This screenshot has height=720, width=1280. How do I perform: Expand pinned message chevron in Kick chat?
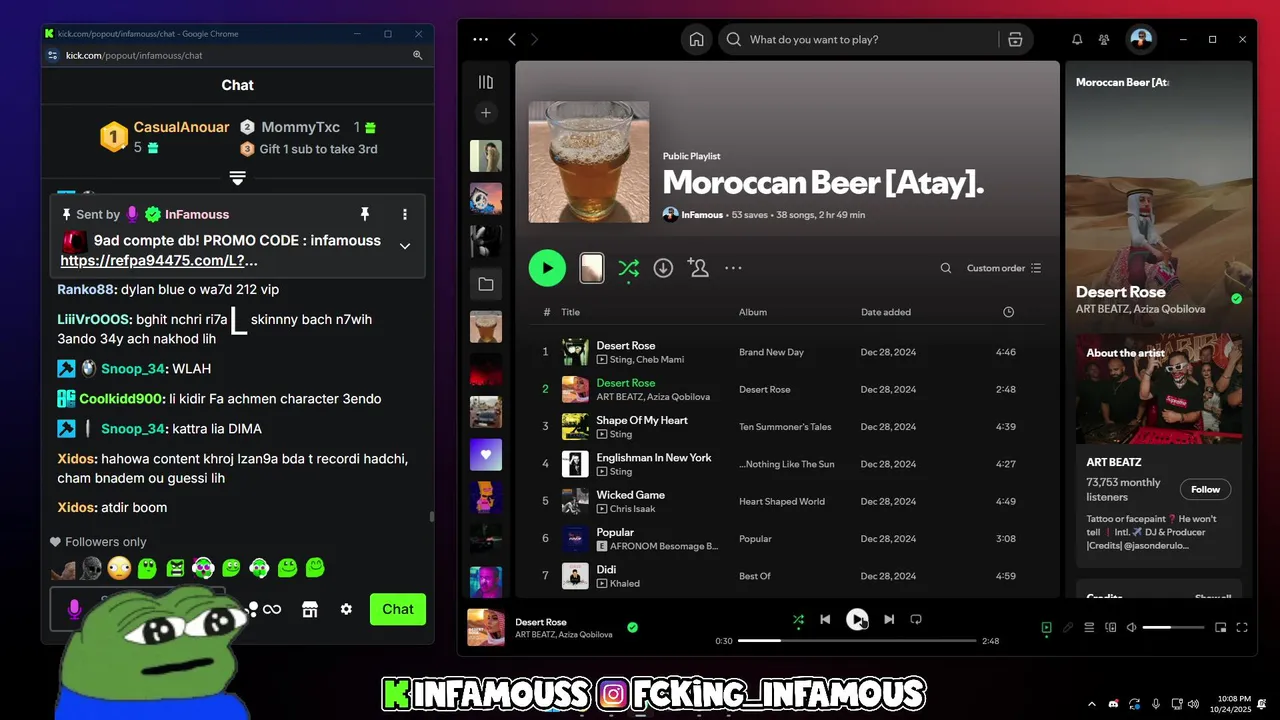[405, 246]
